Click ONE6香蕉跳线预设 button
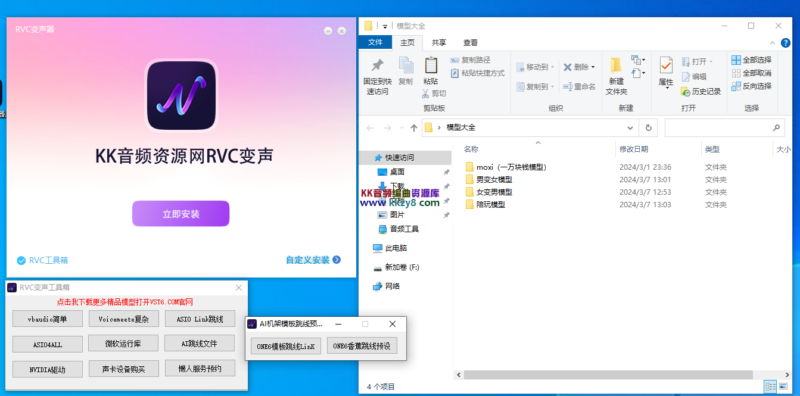Viewport: 800px width, 396px height. pyautogui.click(x=362, y=345)
